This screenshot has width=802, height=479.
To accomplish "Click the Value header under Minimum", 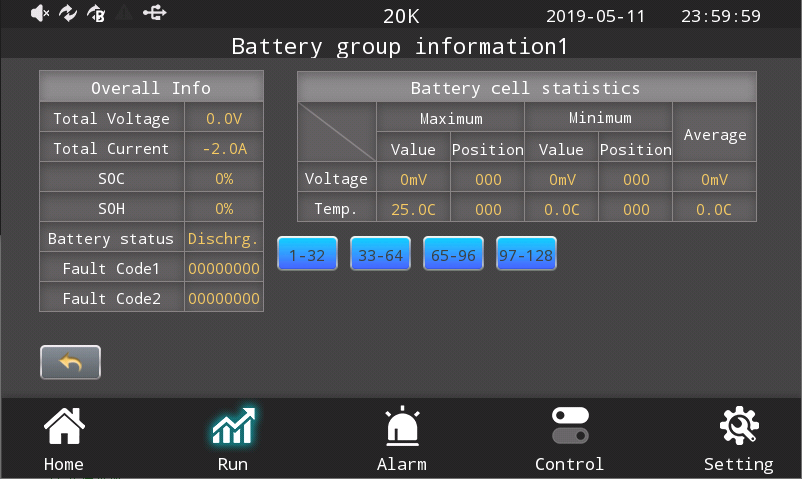I will click(561, 149).
